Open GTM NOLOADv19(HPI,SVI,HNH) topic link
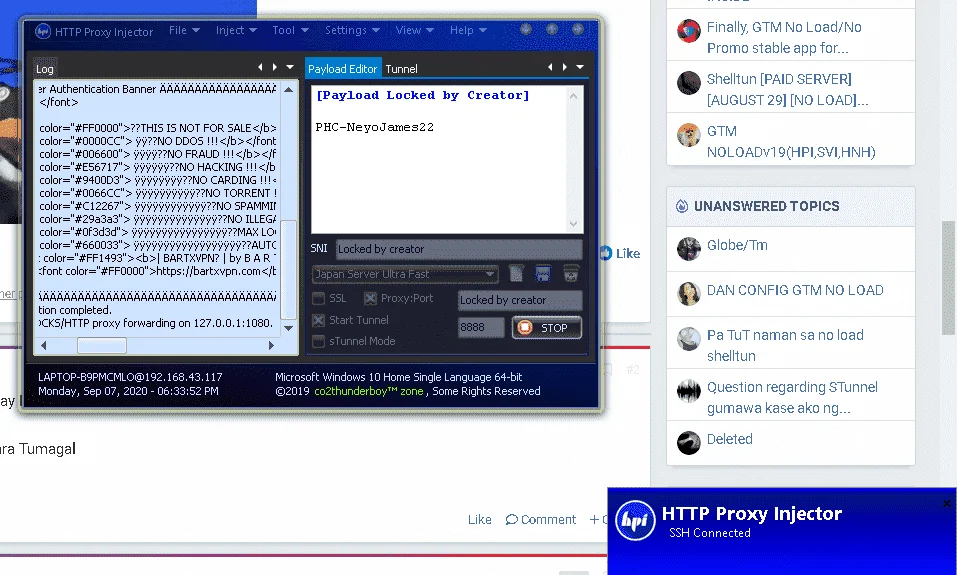 tap(791, 141)
